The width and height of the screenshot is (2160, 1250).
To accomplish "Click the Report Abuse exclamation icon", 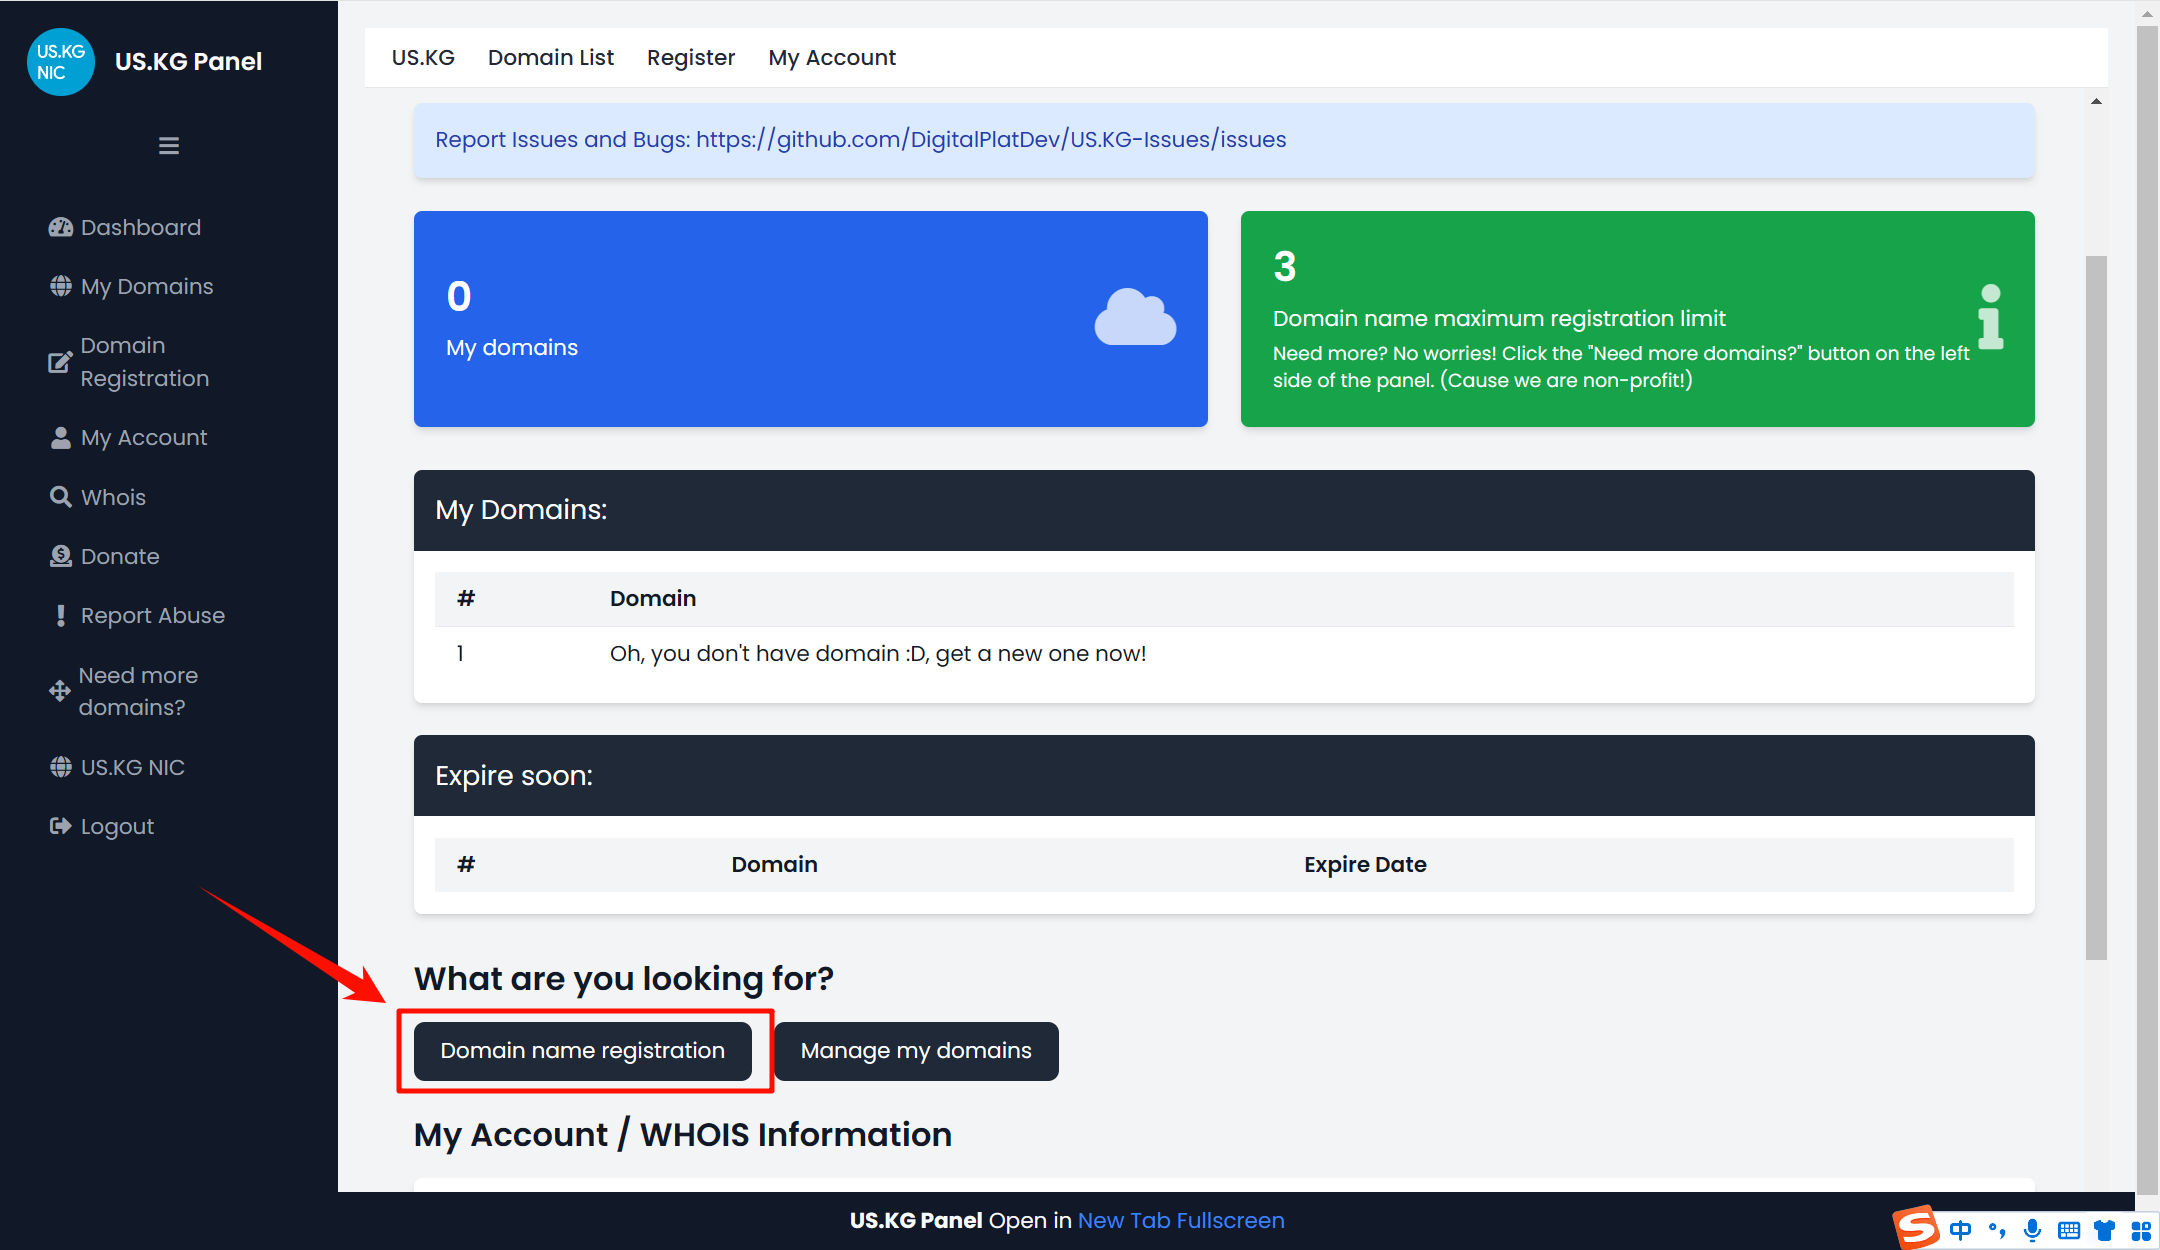I will [x=61, y=616].
